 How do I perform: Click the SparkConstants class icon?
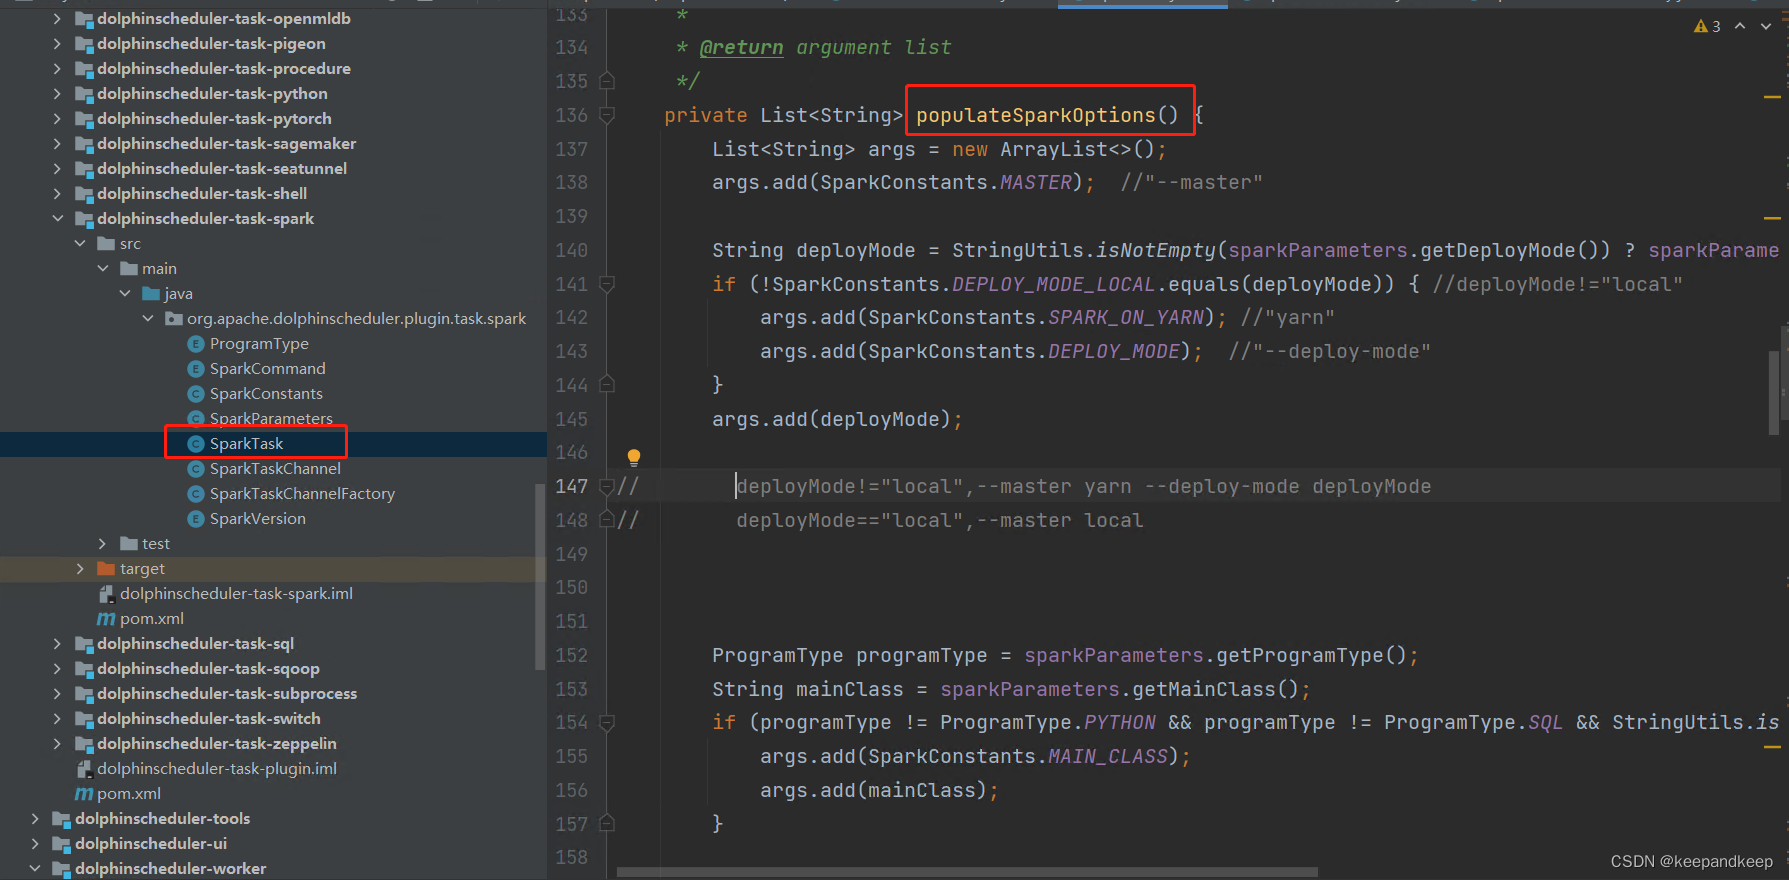(x=196, y=394)
